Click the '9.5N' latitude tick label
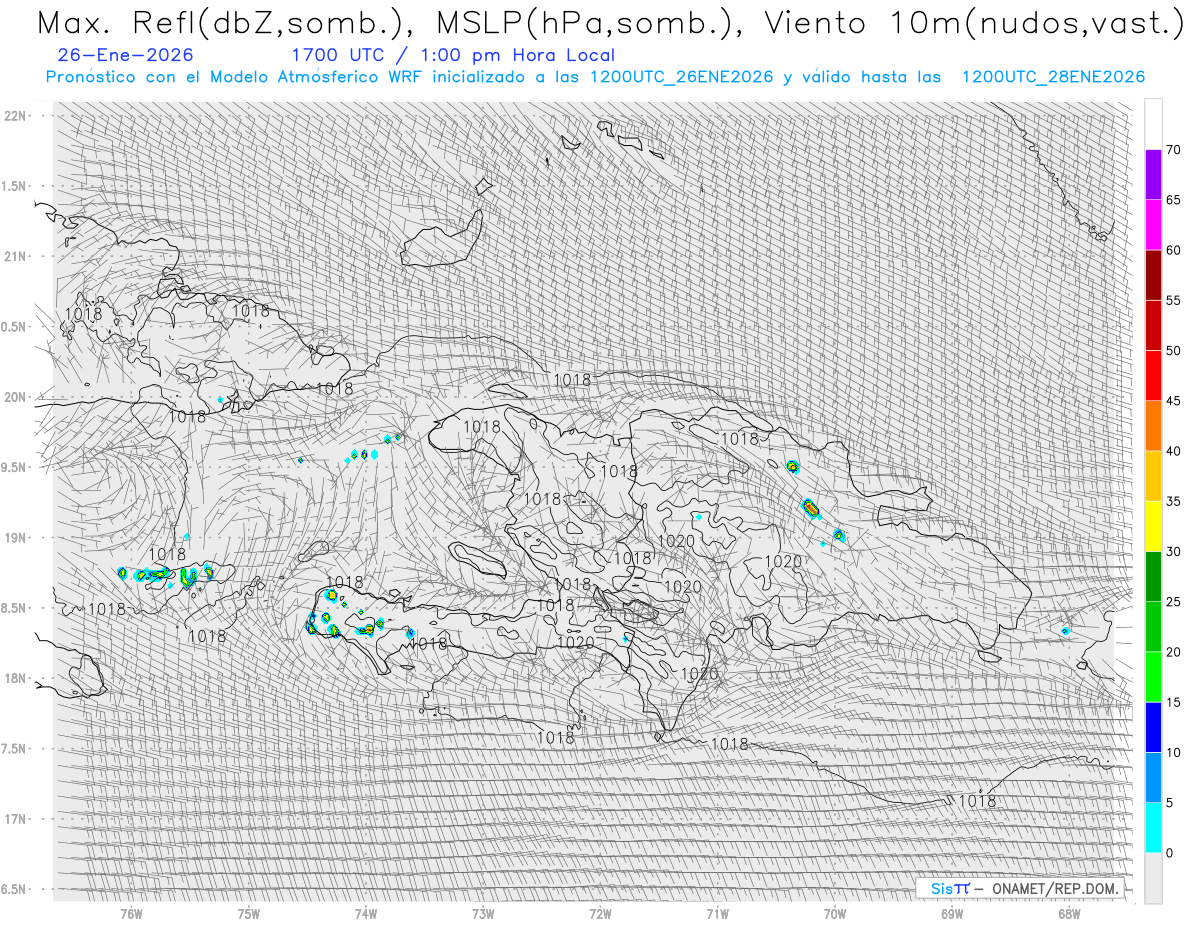 tap(14, 467)
